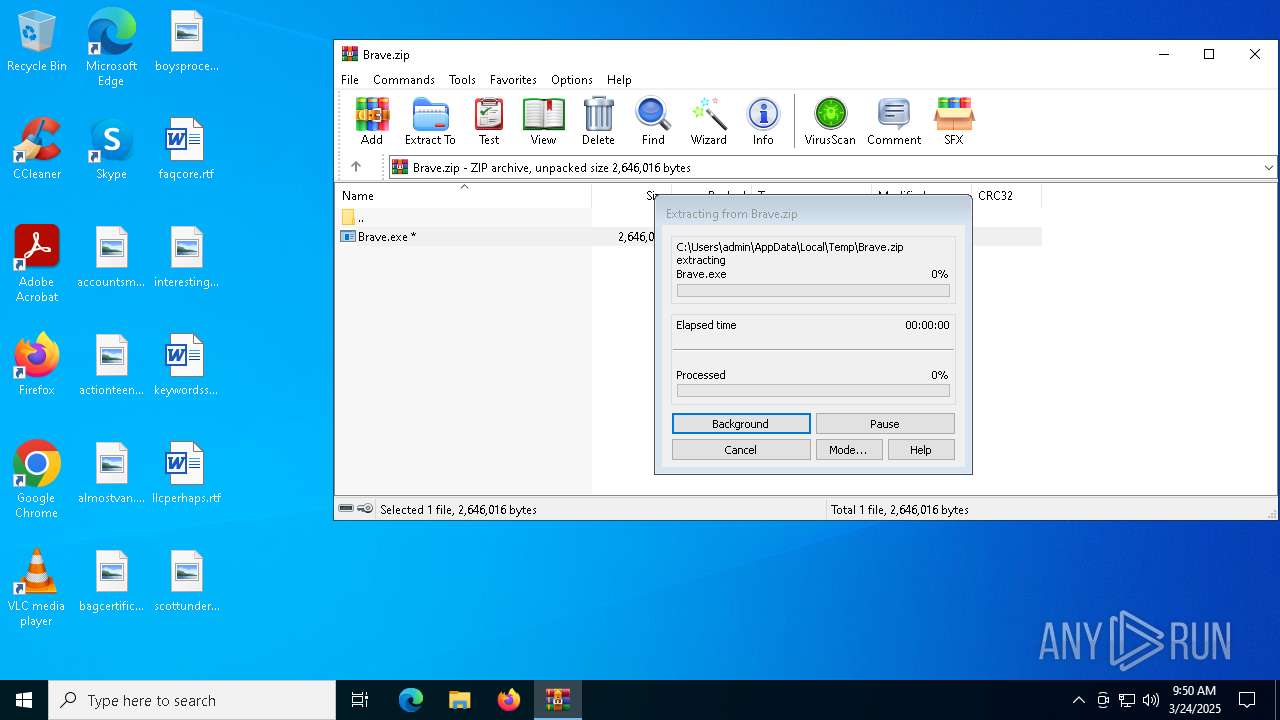Show hidden system tray icons
Screen dimensions: 1280x720
click(x=1078, y=700)
